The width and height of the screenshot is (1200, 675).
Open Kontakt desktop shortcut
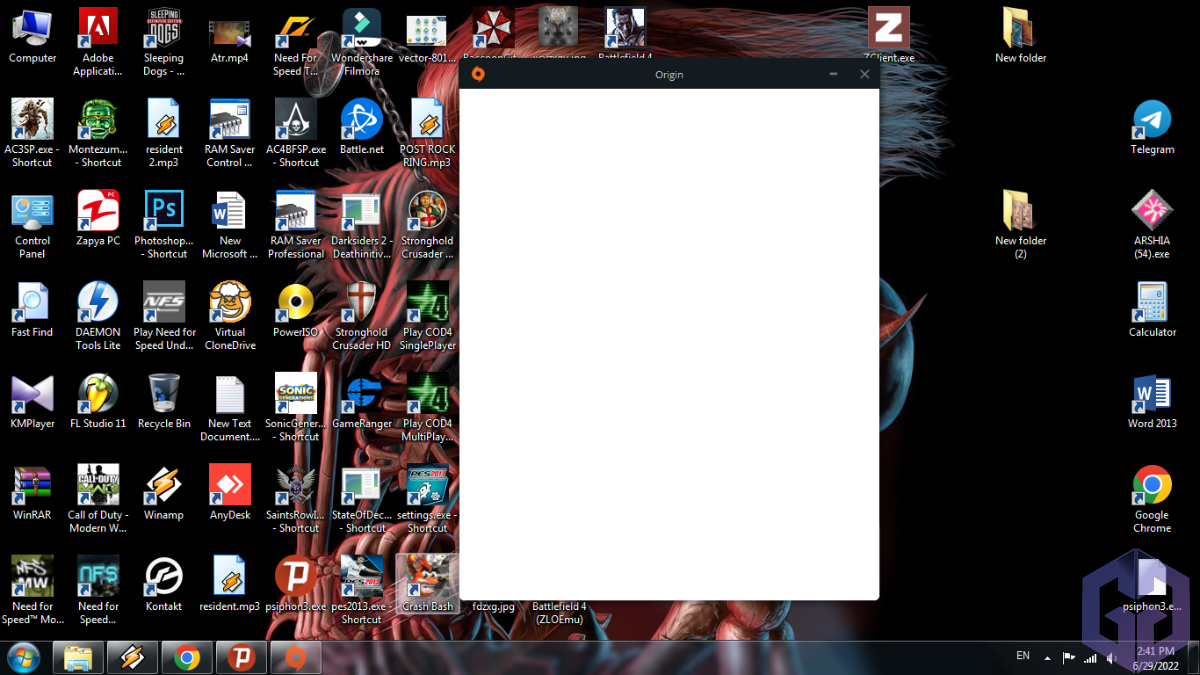click(164, 582)
